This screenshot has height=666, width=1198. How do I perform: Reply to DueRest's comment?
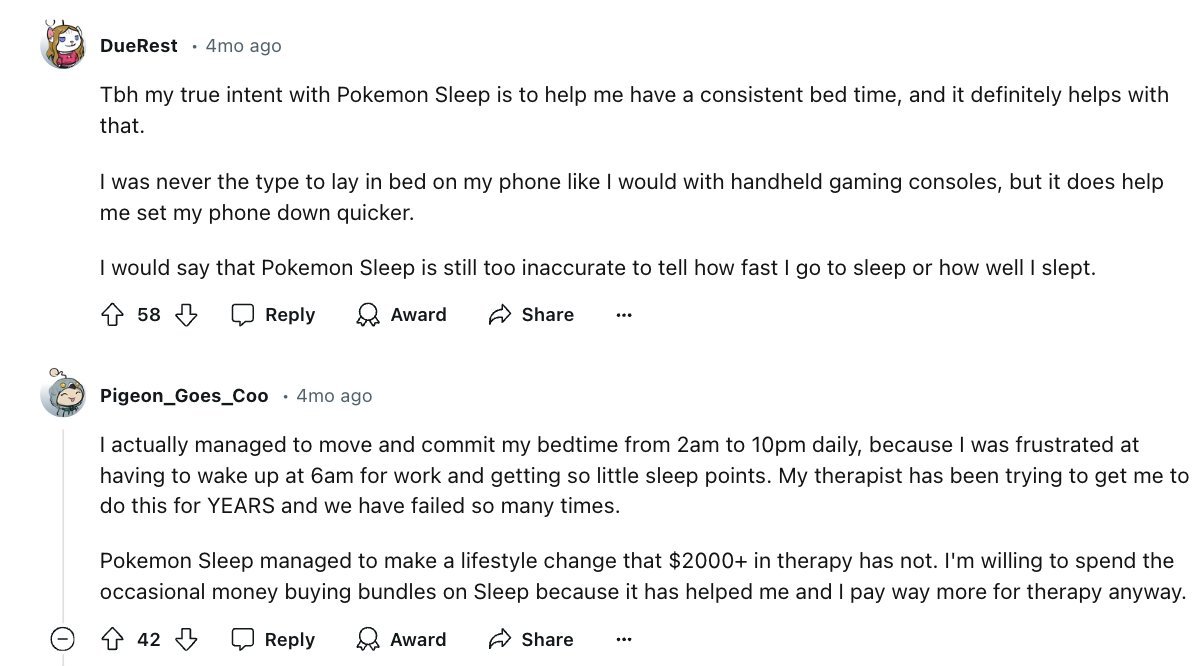click(273, 315)
